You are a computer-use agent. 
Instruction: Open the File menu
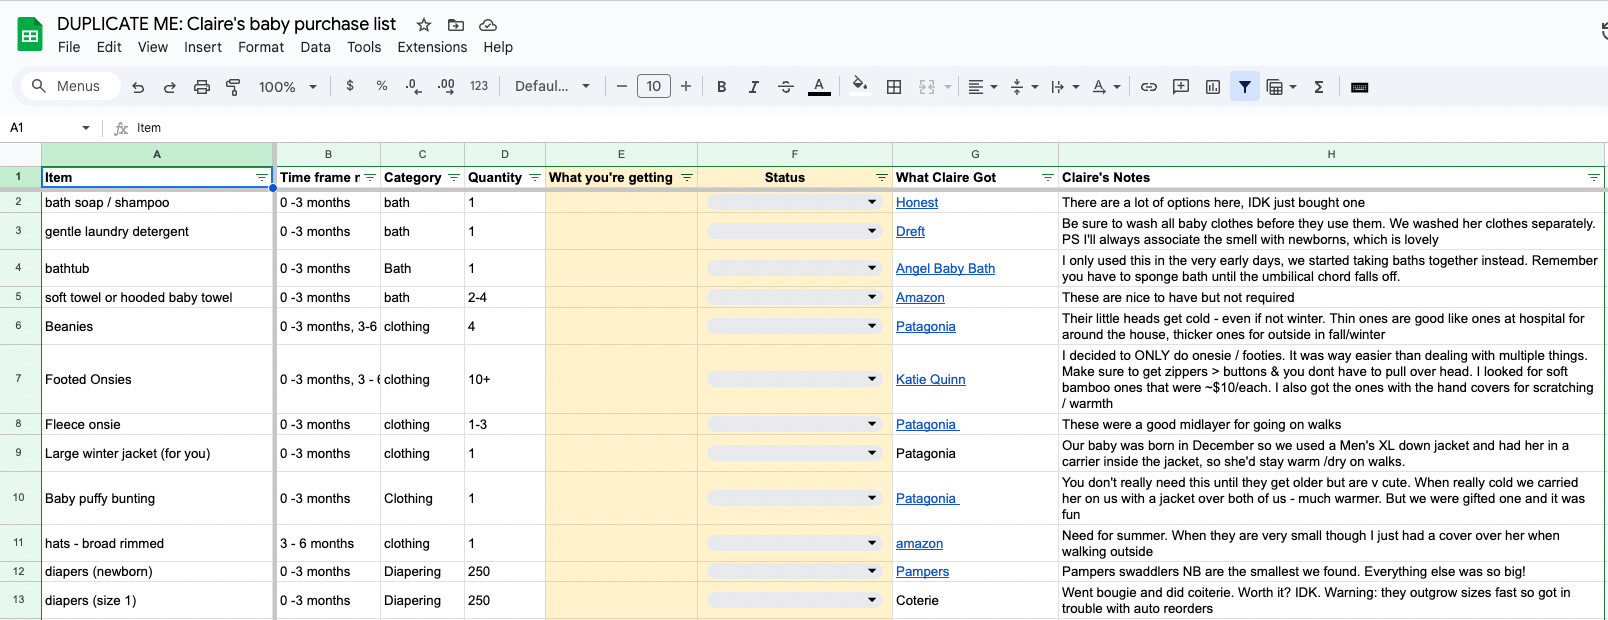click(x=69, y=47)
